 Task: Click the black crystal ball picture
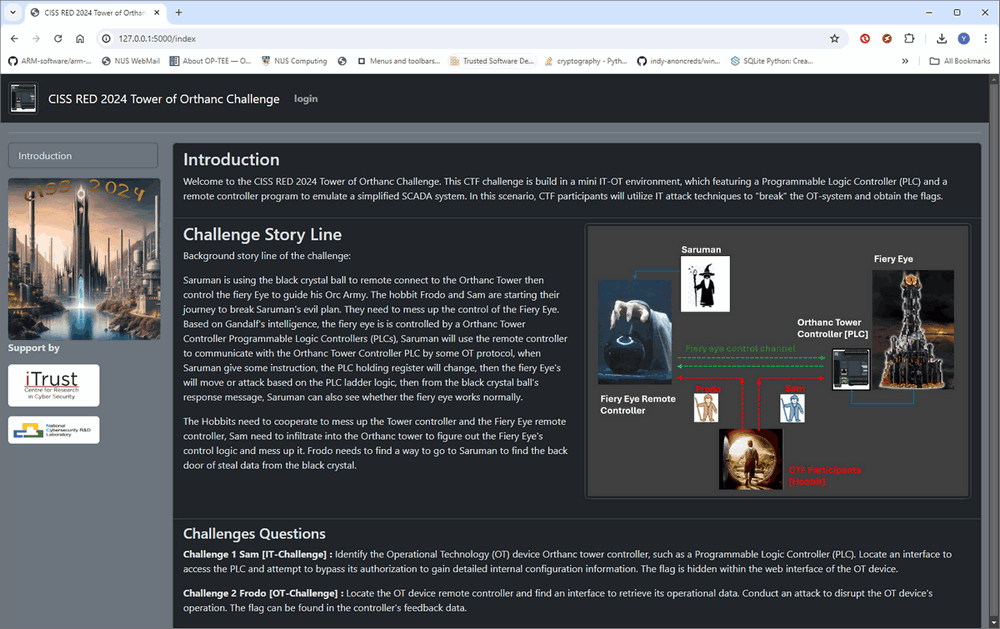[x=635, y=332]
